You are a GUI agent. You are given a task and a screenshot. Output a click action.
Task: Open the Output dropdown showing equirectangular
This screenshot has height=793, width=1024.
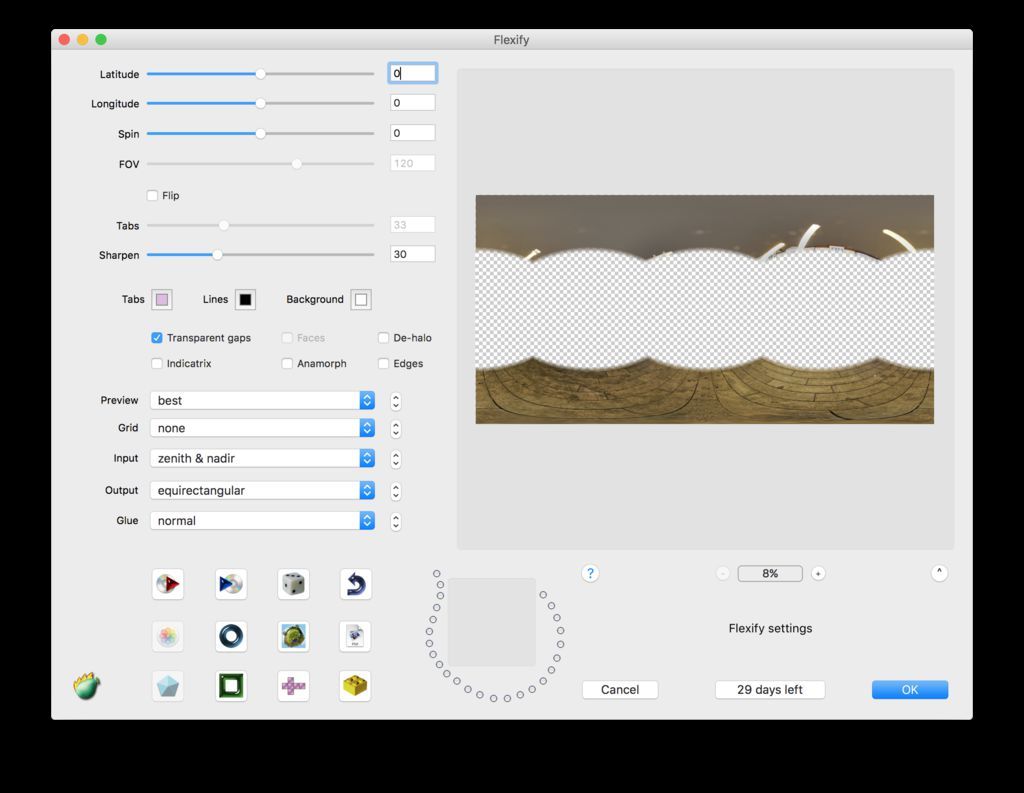[263, 490]
